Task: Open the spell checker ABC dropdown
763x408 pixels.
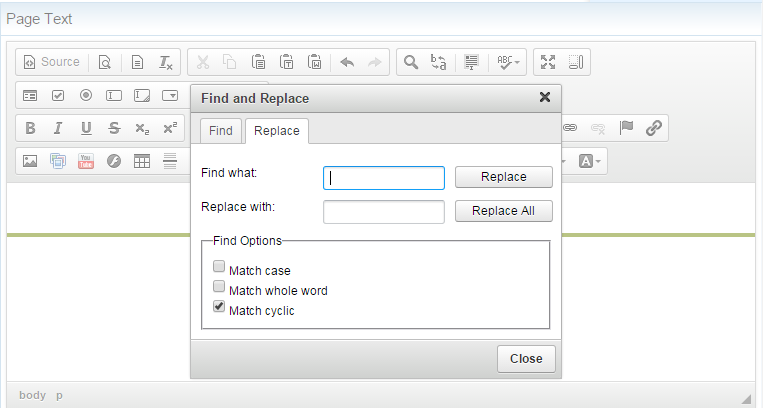Action: coord(506,62)
